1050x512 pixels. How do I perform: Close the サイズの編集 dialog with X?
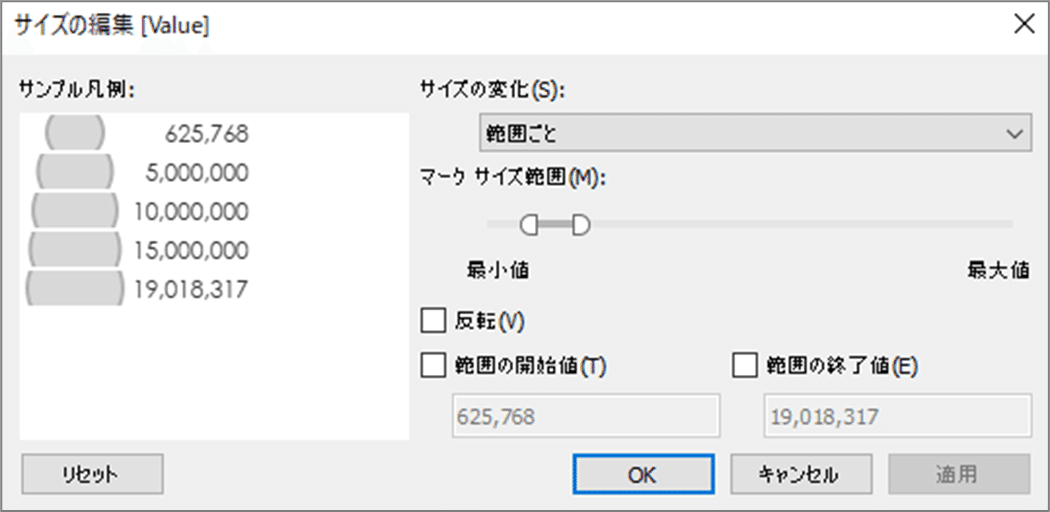pyautogui.click(x=1025, y=25)
